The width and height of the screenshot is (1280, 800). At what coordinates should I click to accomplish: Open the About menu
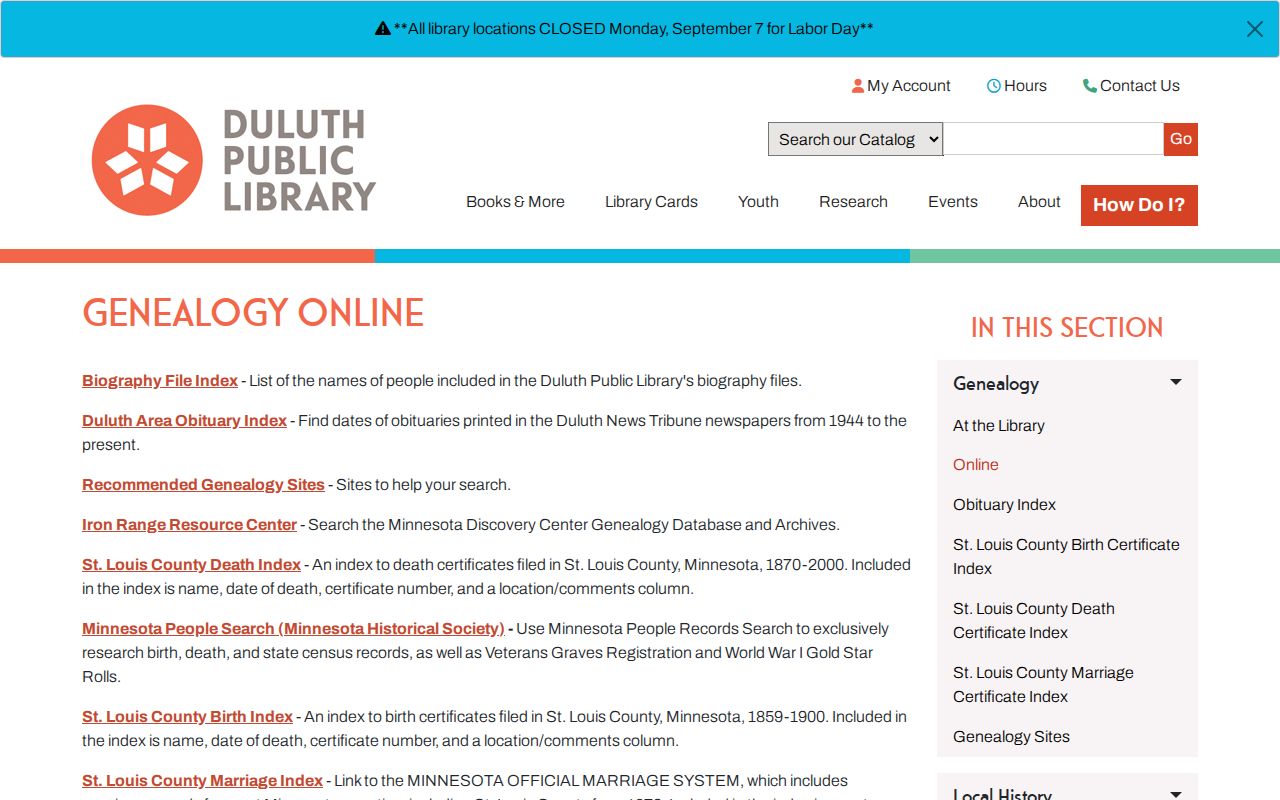pos(1039,202)
